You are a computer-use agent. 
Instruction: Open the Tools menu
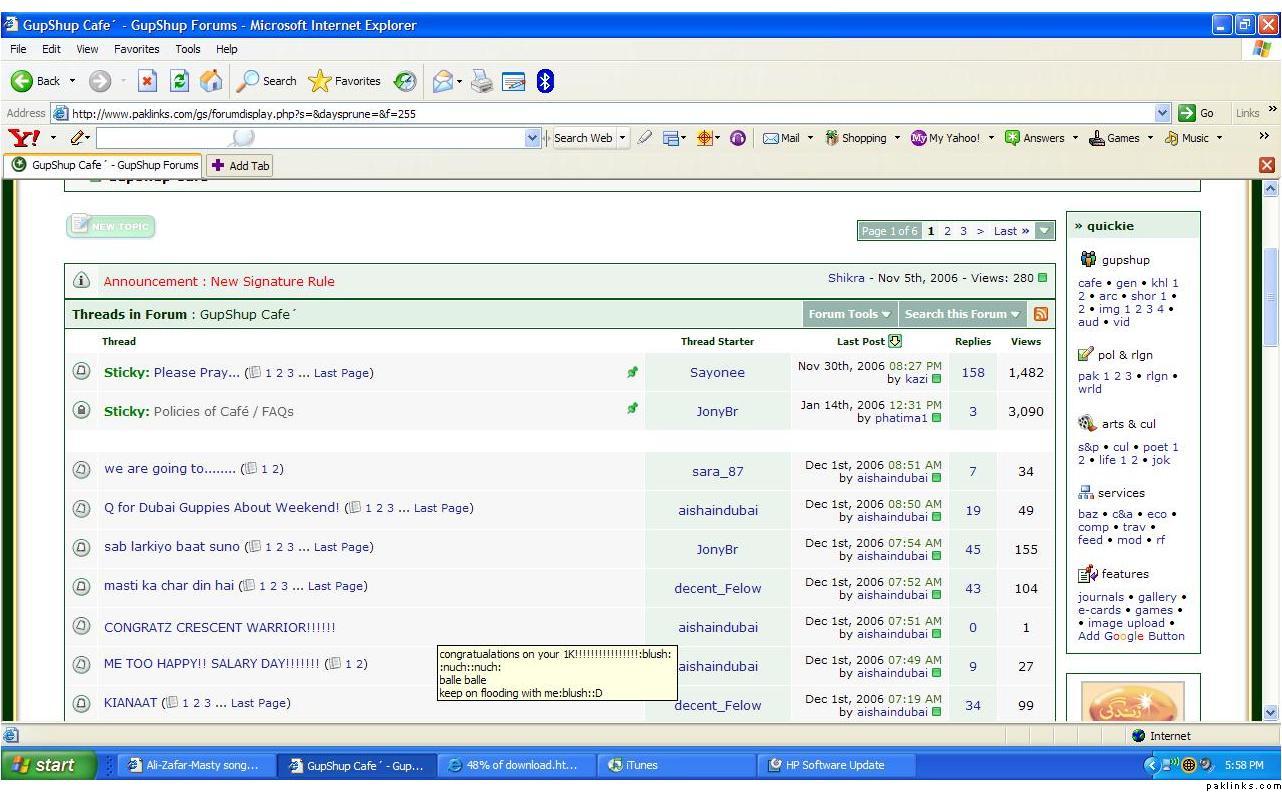(x=188, y=49)
